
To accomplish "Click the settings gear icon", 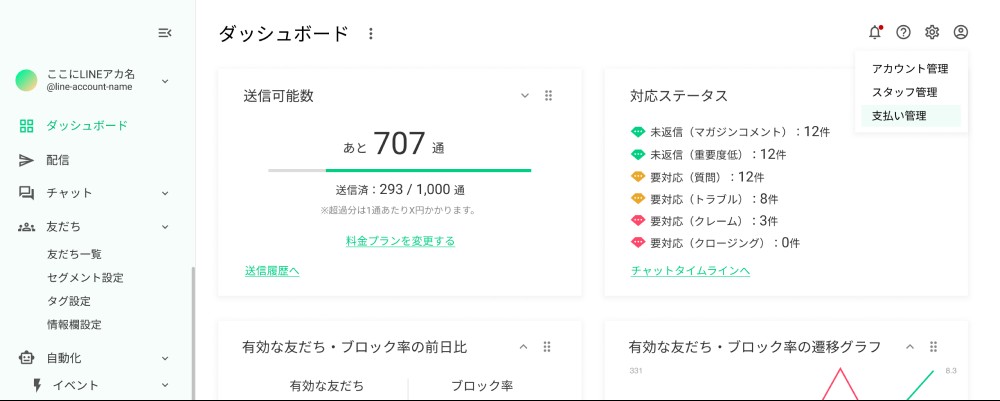I will (x=932, y=33).
